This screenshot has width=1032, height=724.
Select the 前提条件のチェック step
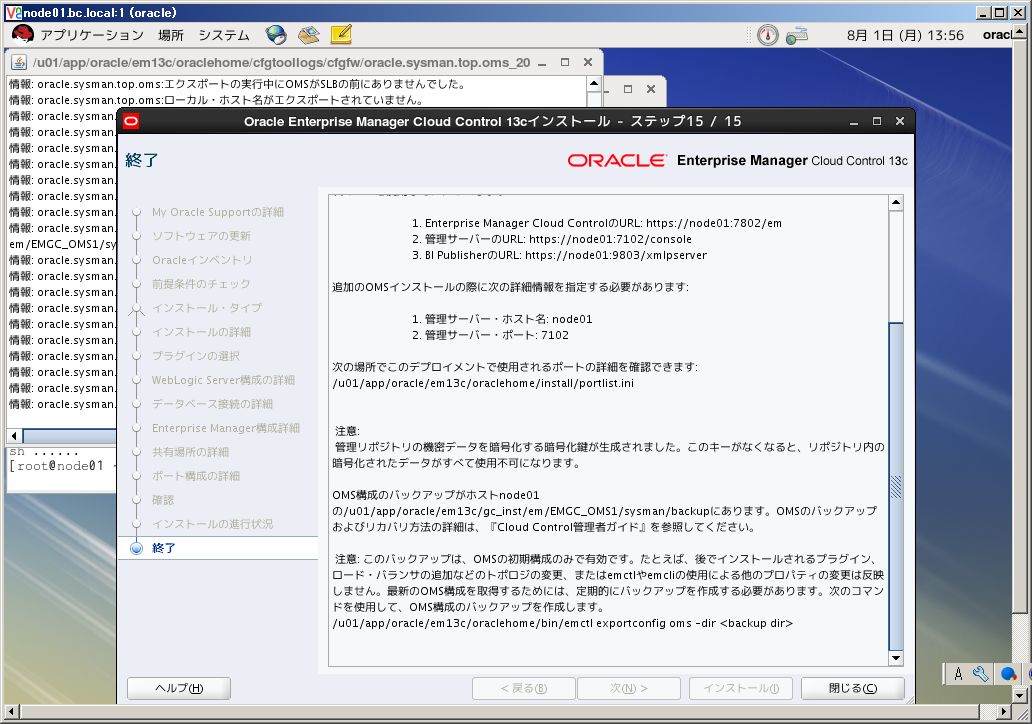pyautogui.click(x=201, y=284)
